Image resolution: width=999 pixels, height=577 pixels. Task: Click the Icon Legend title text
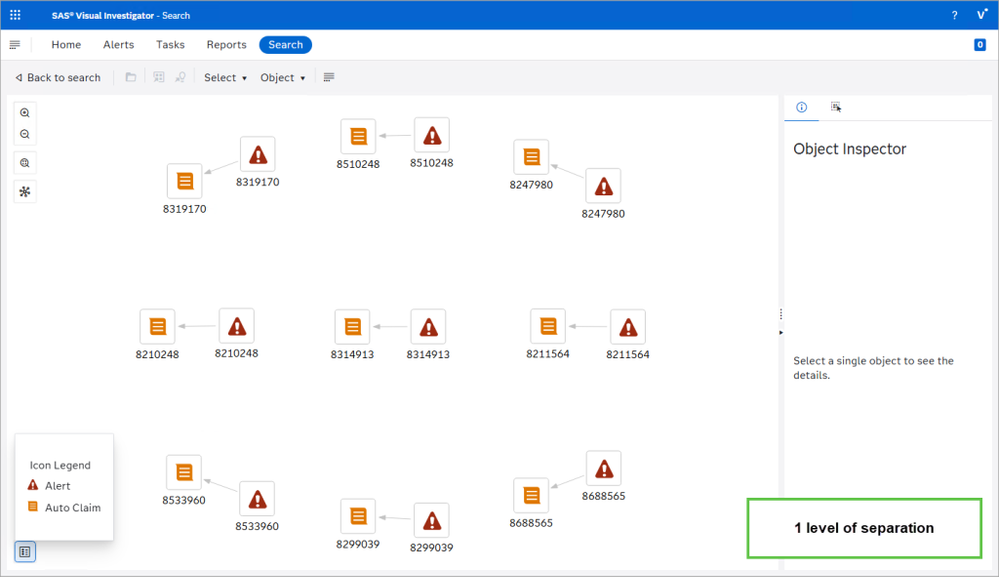click(60, 466)
